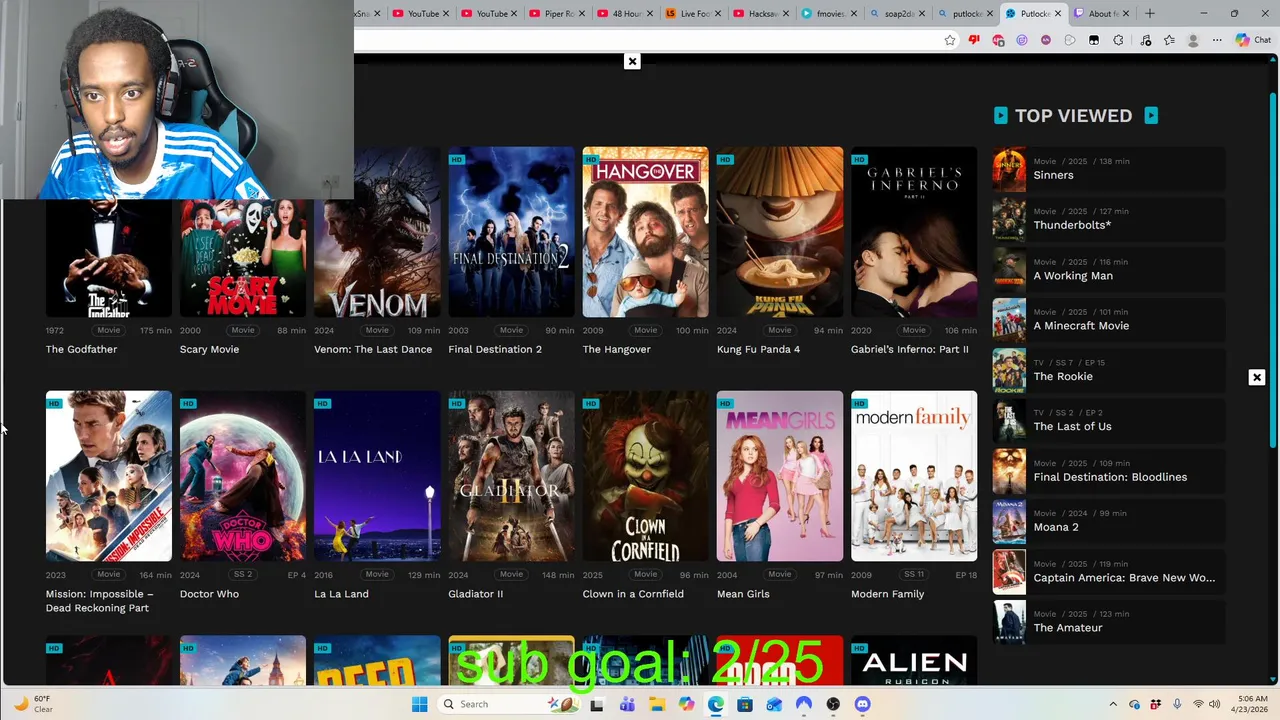1280x720 pixels.
Task: Open A Working Man in Top Viewed
Action: coord(1108,270)
